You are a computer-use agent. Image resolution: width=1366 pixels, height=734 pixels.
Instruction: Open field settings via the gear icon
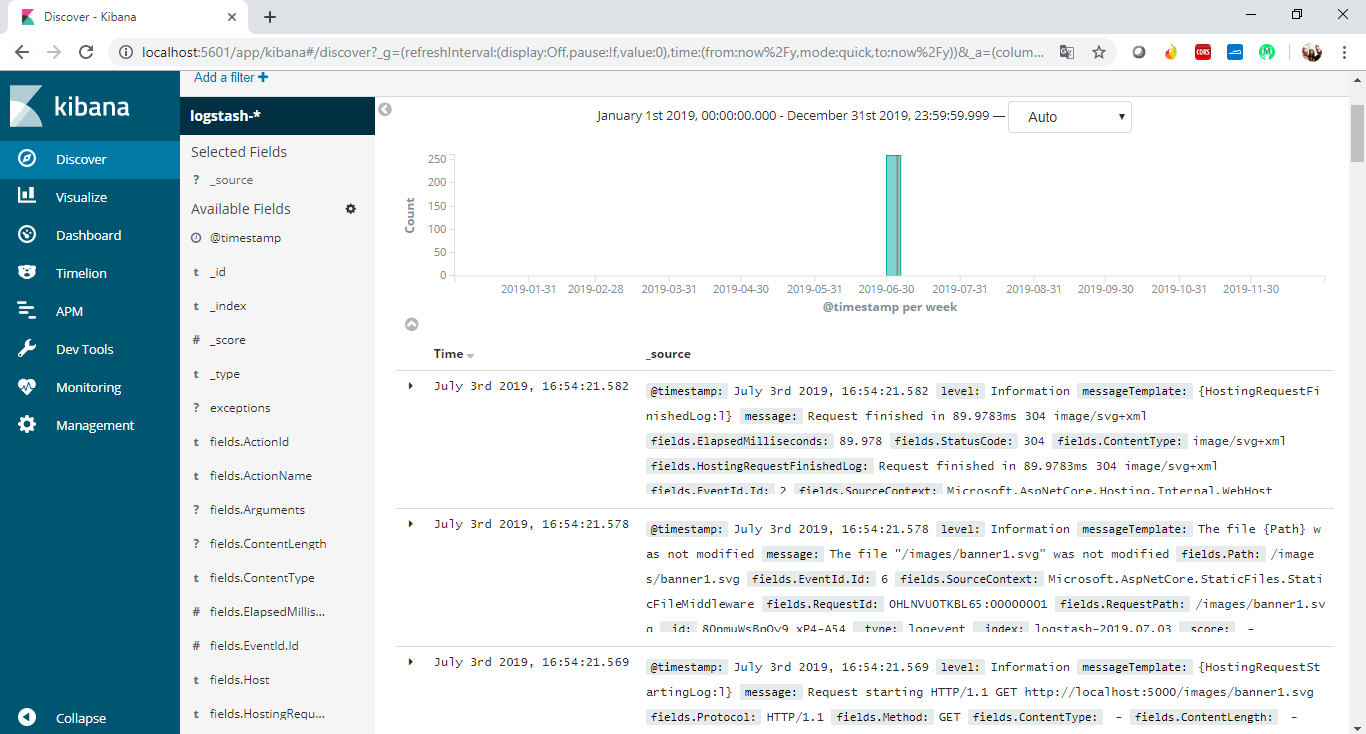pos(350,209)
